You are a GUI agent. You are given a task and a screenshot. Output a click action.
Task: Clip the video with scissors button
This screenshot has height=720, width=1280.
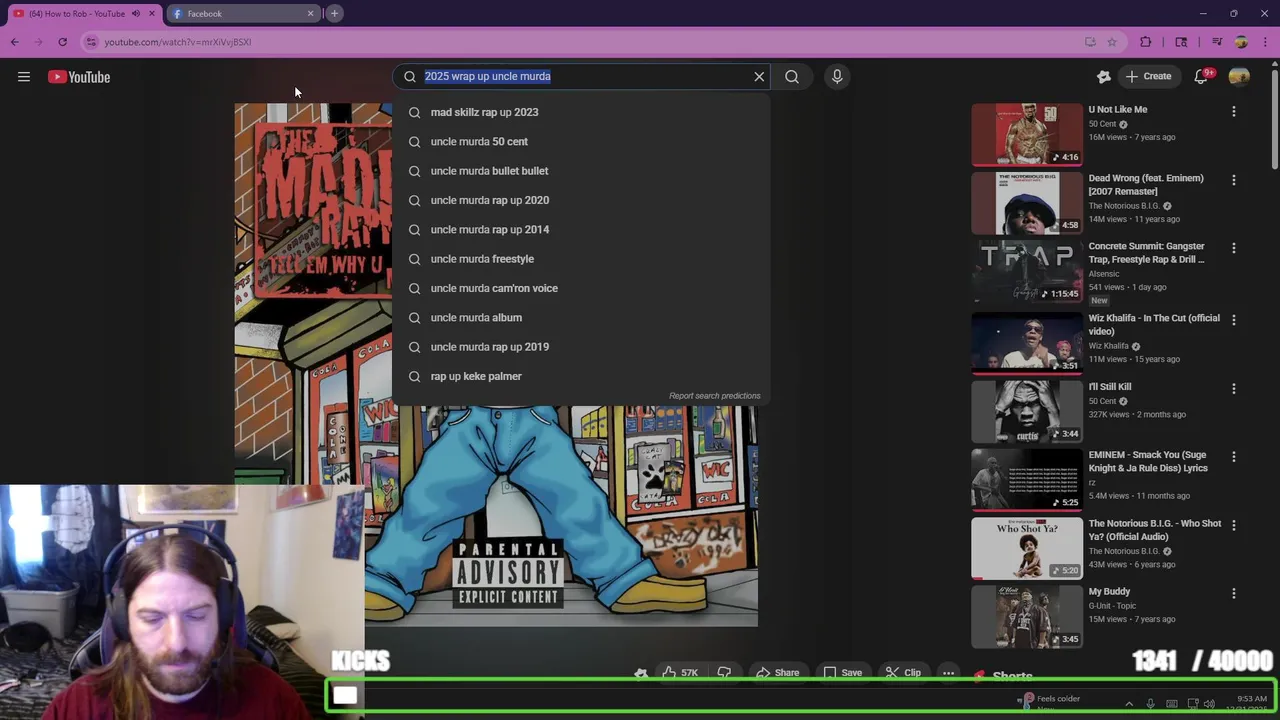pyautogui.click(x=903, y=673)
